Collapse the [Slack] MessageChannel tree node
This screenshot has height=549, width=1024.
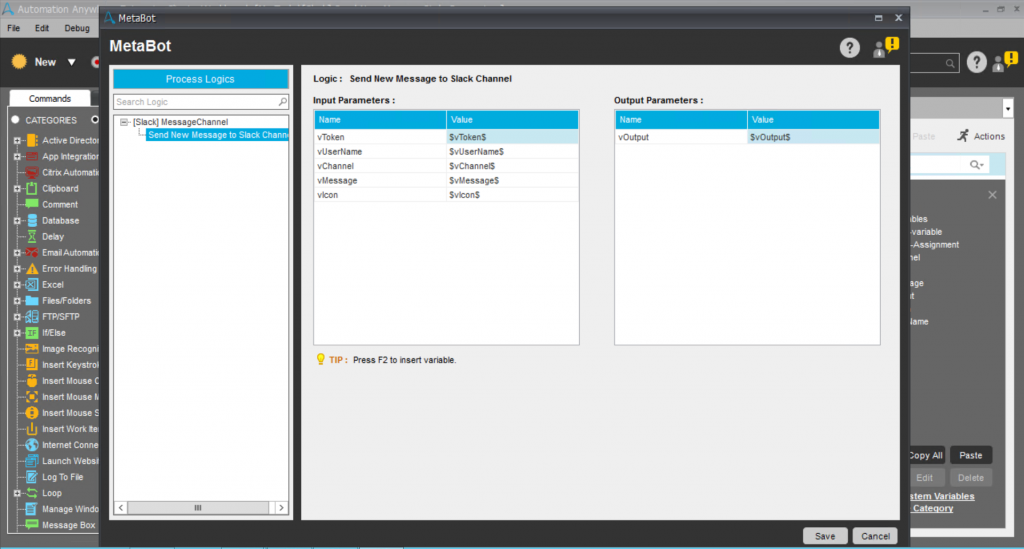[124, 122]
